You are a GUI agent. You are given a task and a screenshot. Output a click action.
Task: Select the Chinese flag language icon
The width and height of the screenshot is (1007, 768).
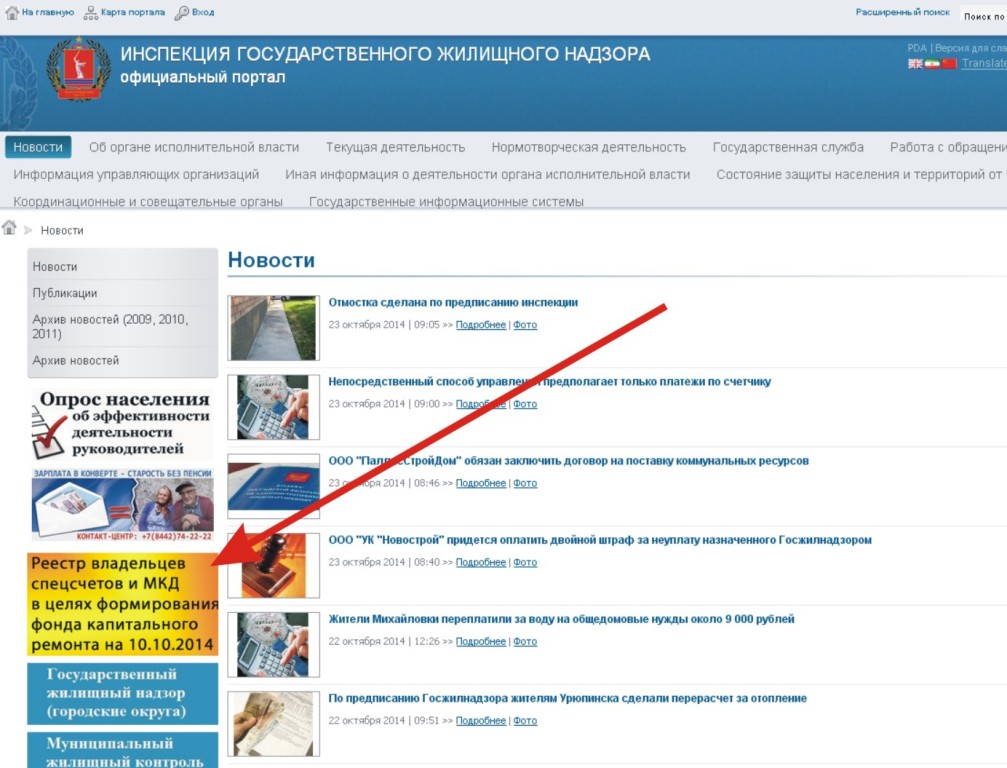(949, 64)
